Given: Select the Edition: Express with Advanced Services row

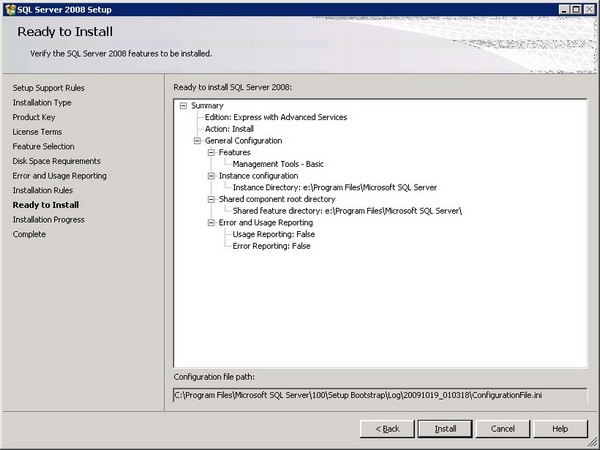Looking at the screenshot, I should [x=276, y=117].
